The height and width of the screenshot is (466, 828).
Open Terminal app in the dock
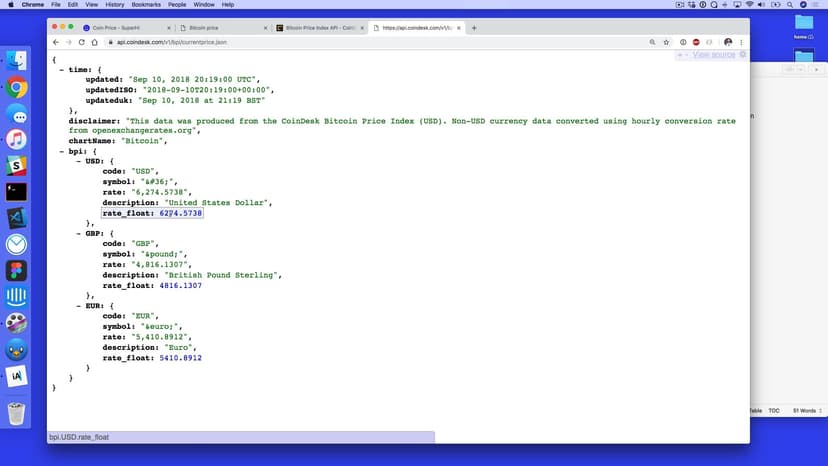[17, 192]
